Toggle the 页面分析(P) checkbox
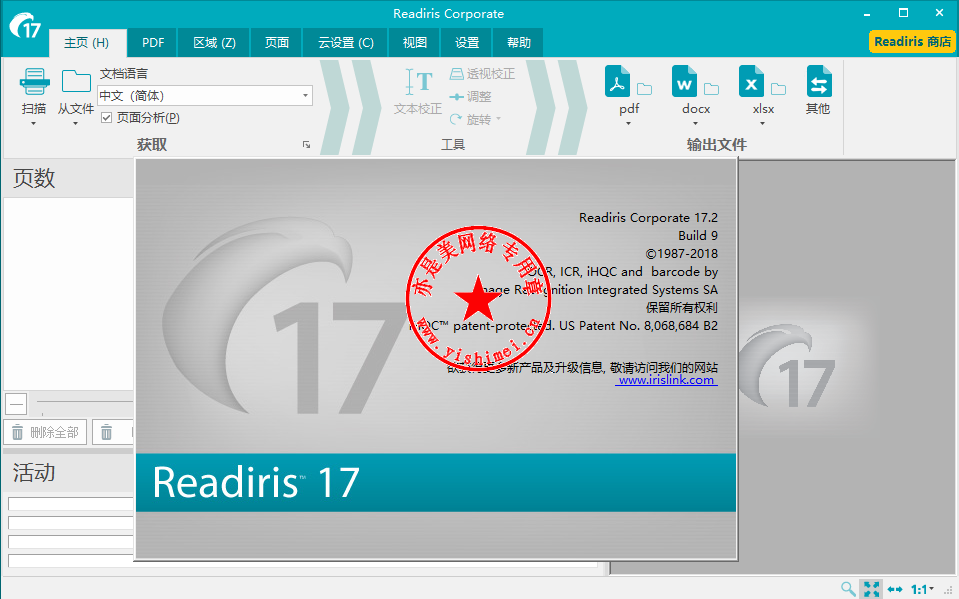This screenshot has width=959, height=599. (106, 118)
